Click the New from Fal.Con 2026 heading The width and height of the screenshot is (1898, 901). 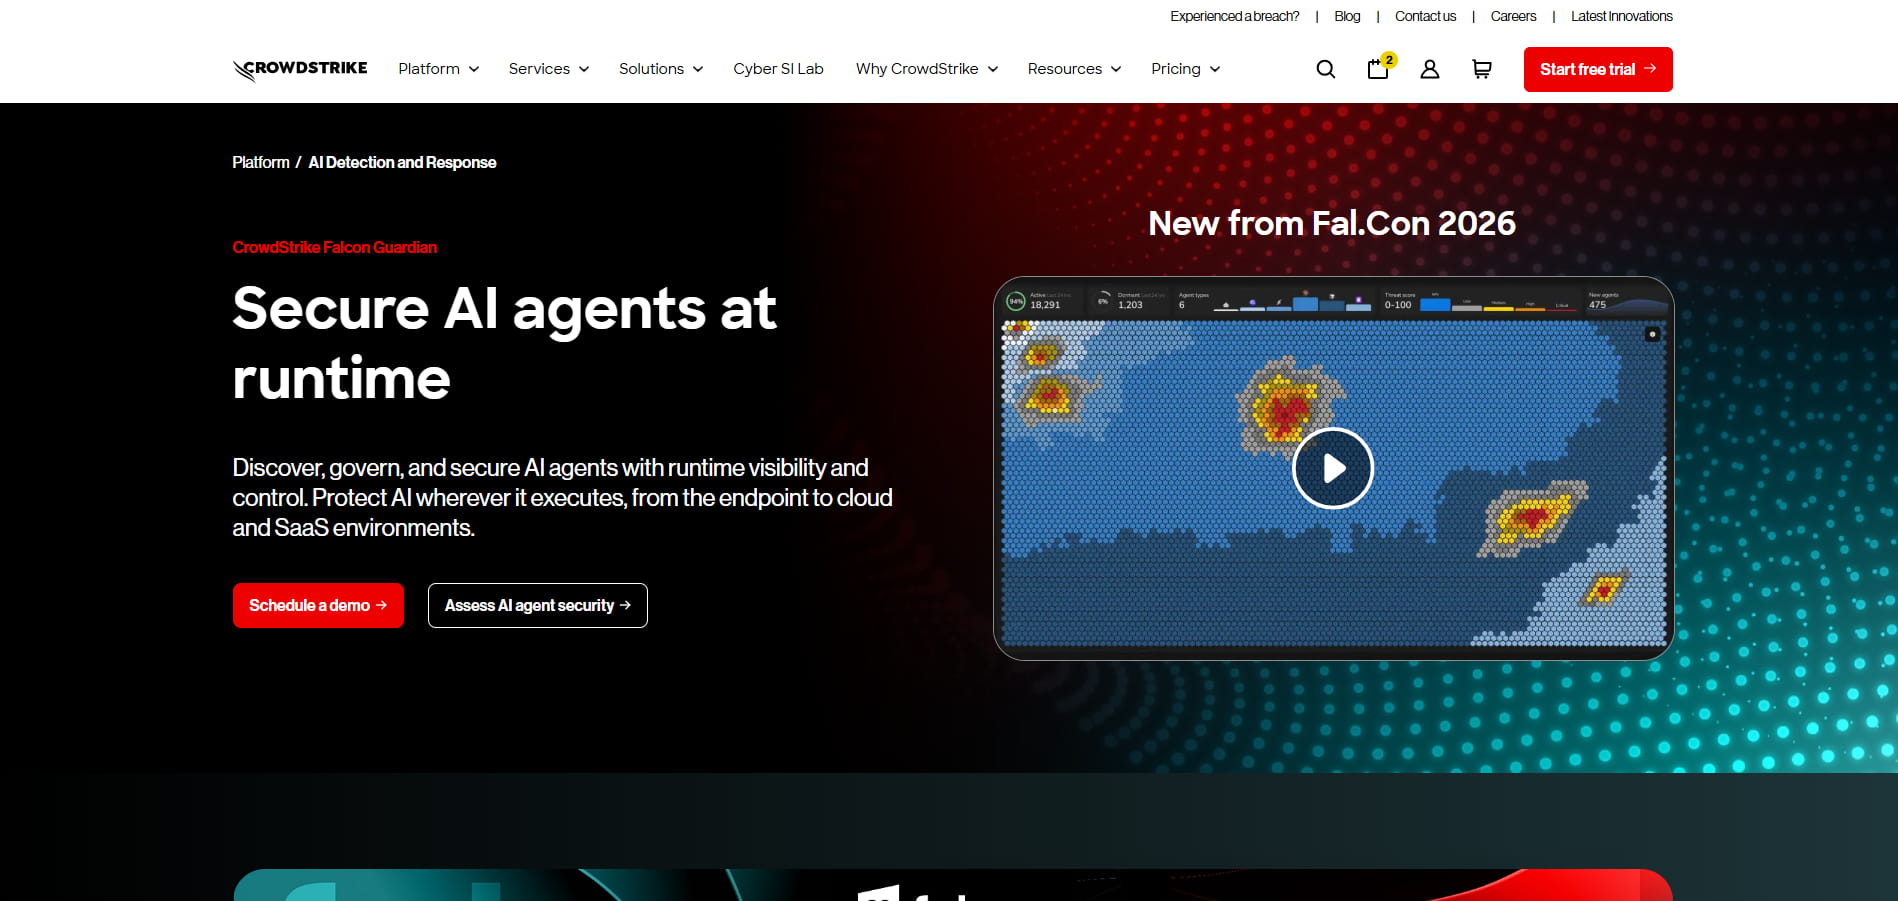[x=1332, y=223]
